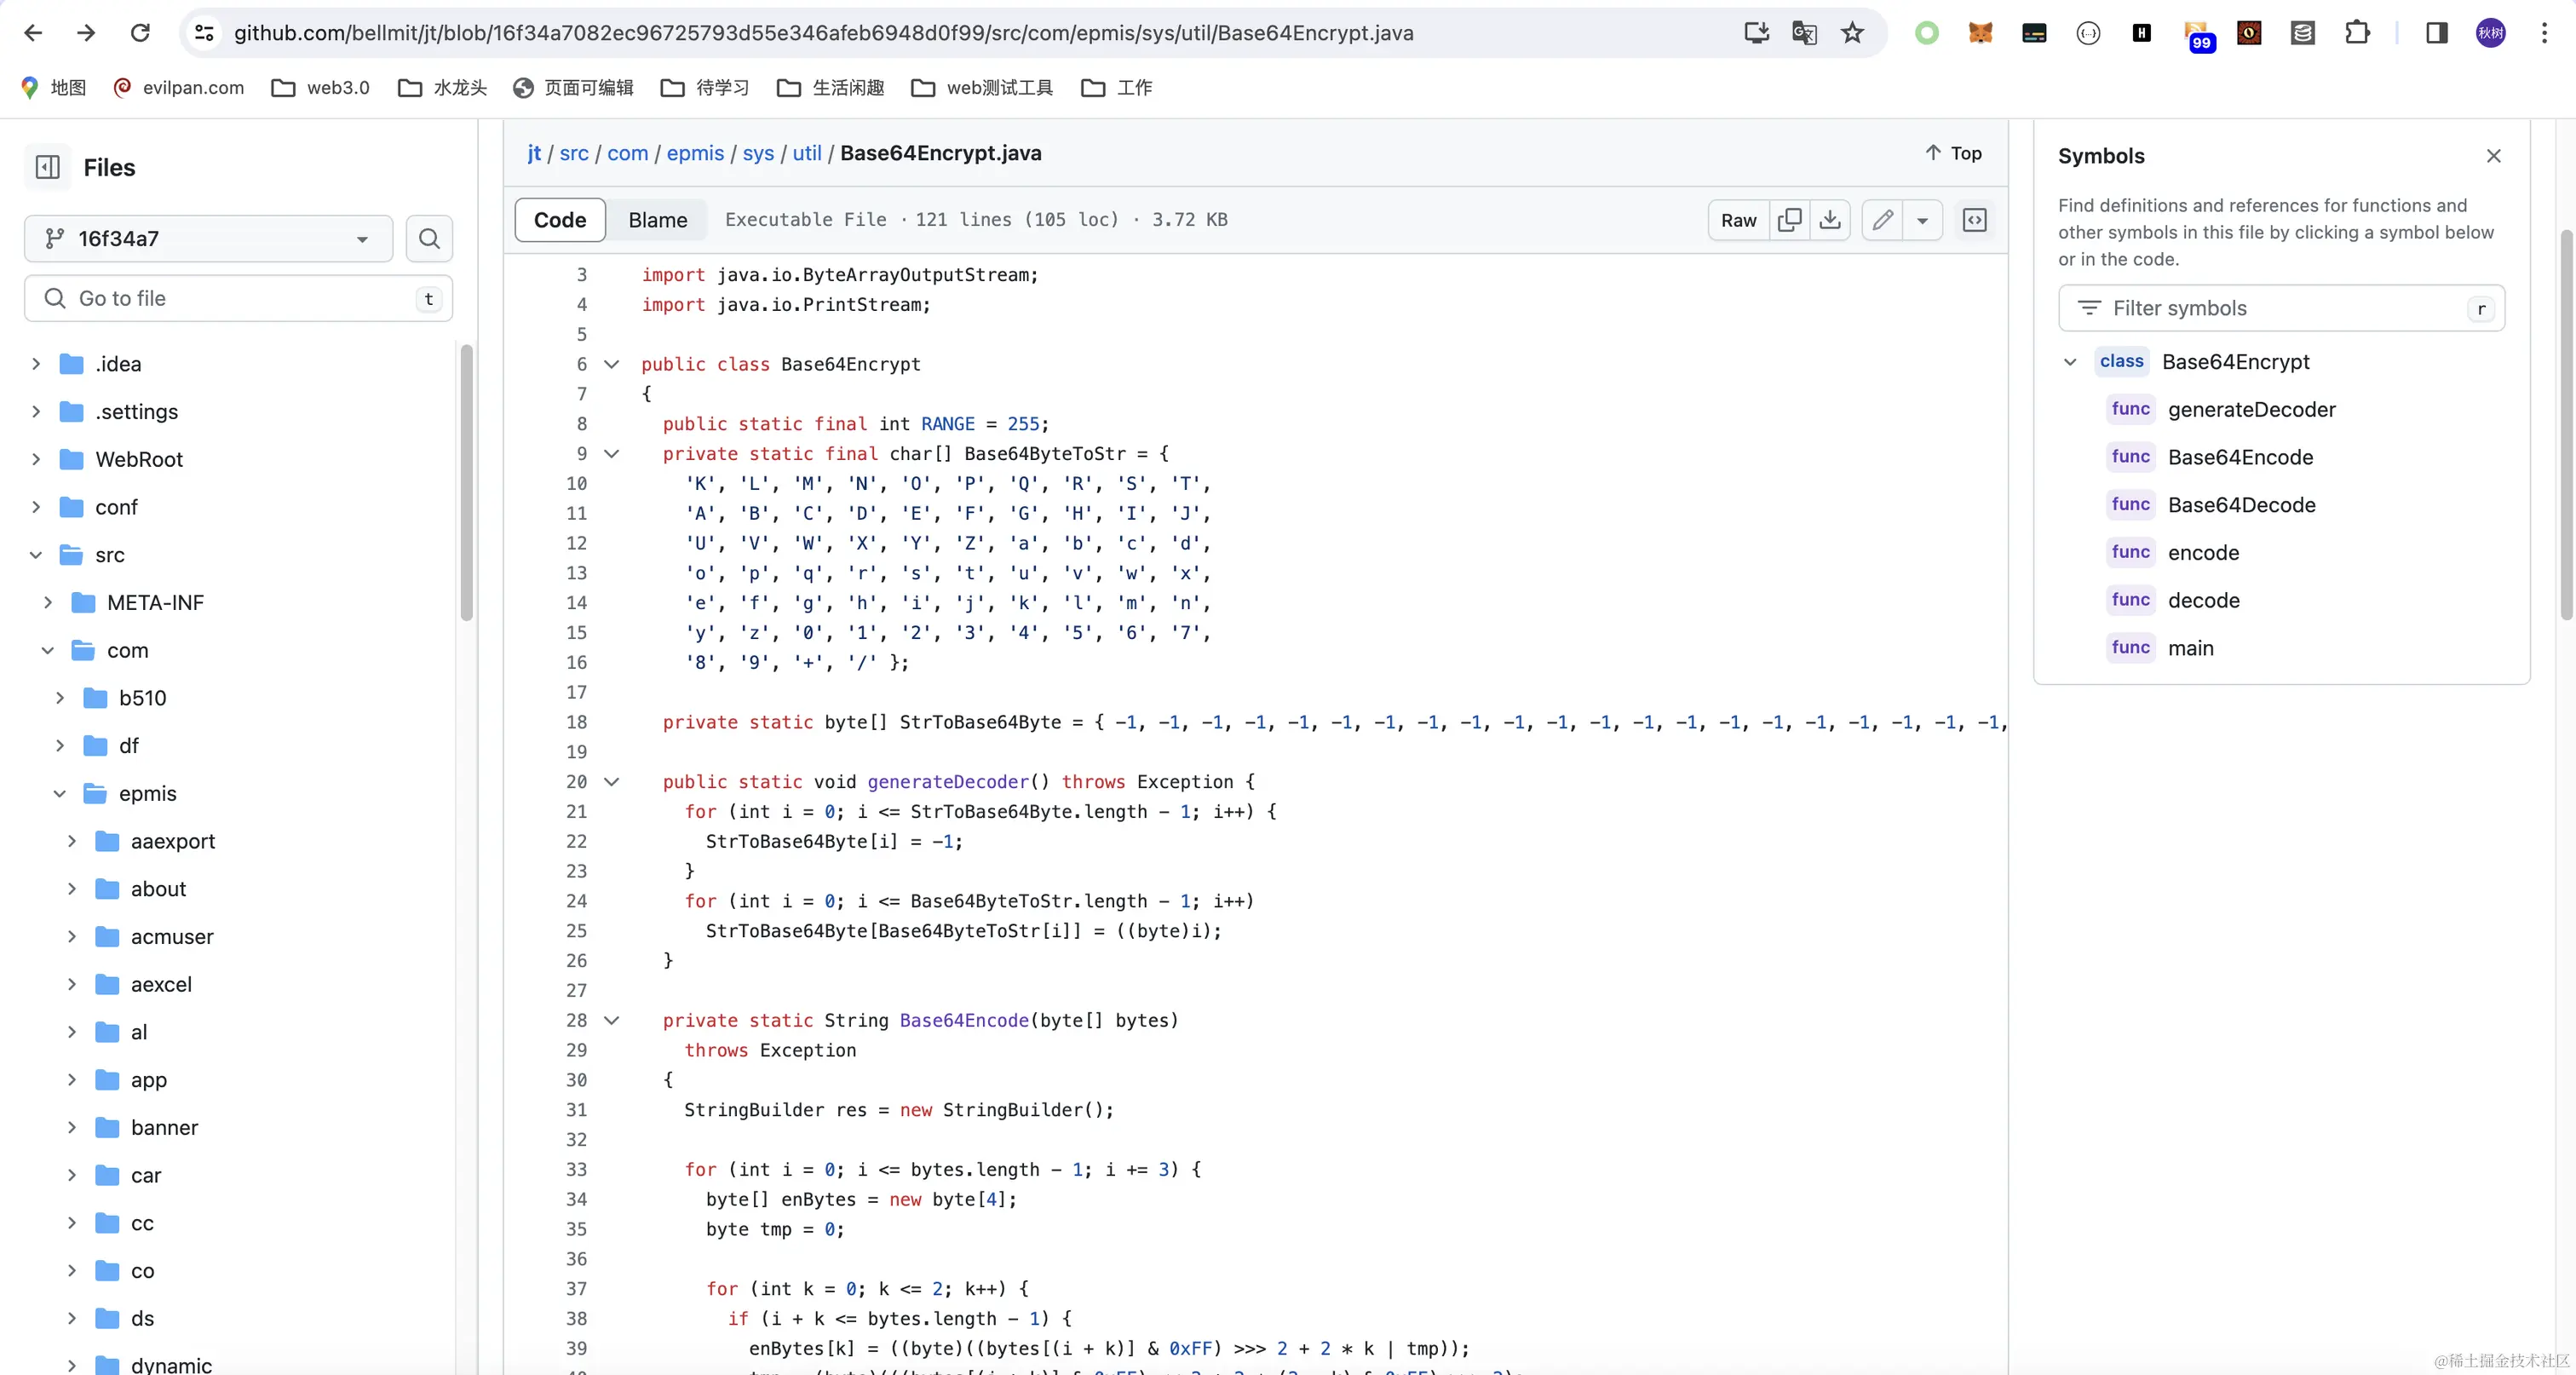2576x1375 pixels.
Task: Jump to Base64Decode symbol
Action: click(x=2241, y=505)
